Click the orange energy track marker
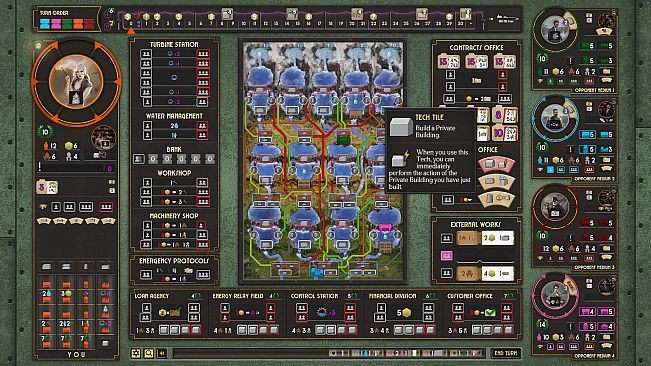The height and width of the screenshot is (366, 651). pos(131,30)
